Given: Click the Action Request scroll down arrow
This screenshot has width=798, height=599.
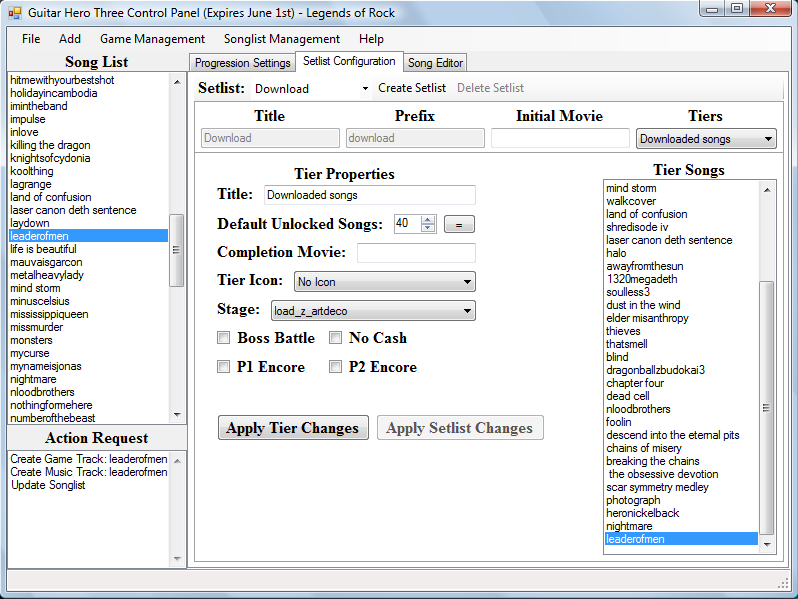Looking at the screenshot, I should (x=177, y=559).
